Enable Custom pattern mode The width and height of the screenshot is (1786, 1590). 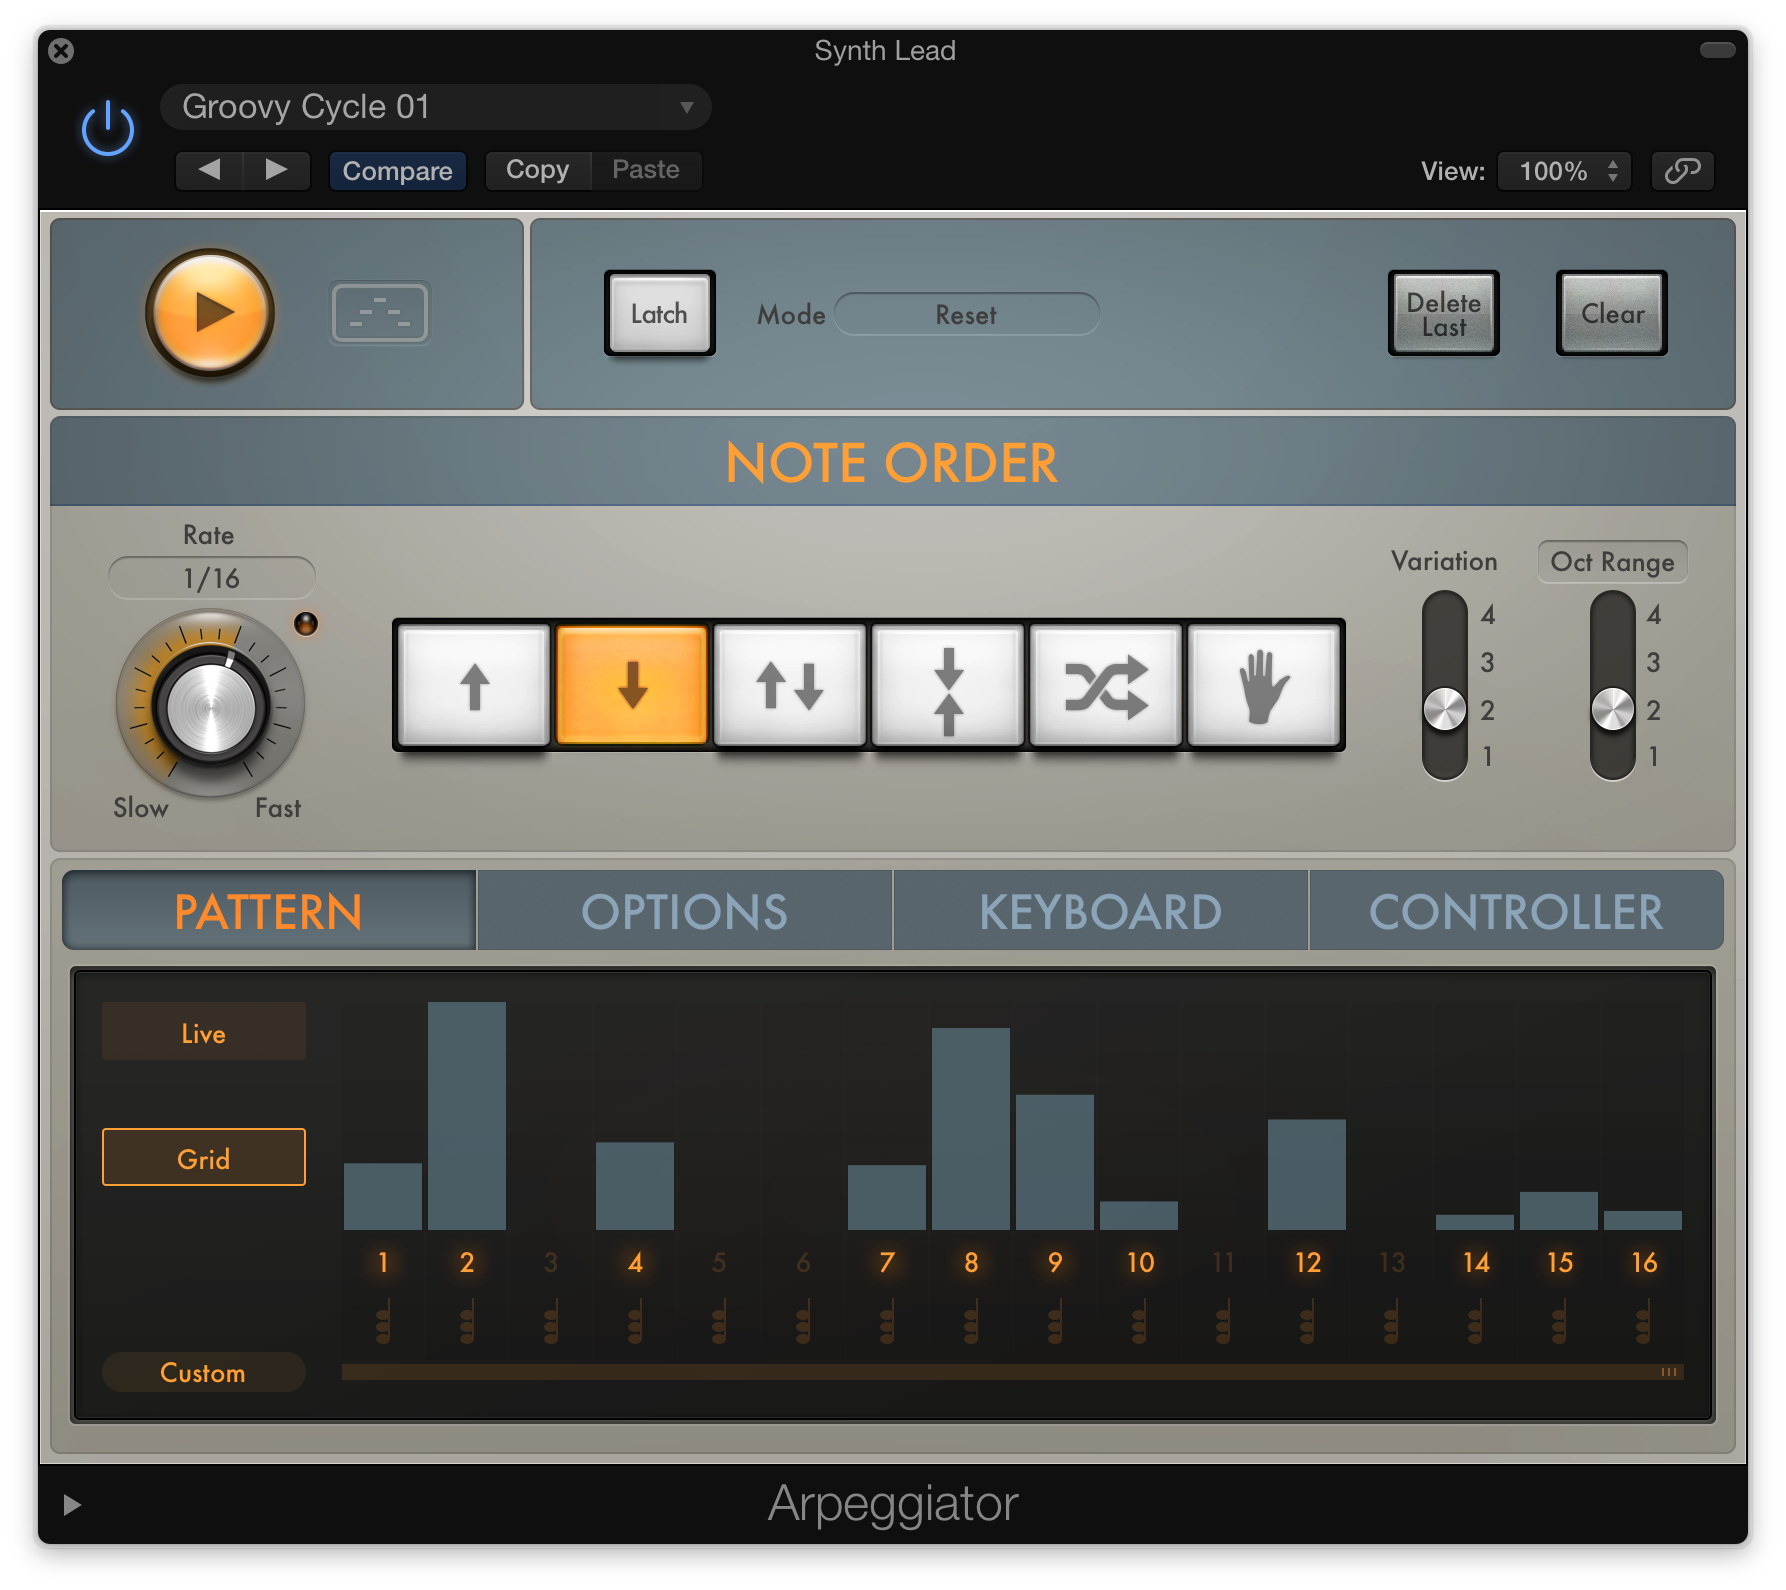pyautogui.click(x=203, y=1372)
